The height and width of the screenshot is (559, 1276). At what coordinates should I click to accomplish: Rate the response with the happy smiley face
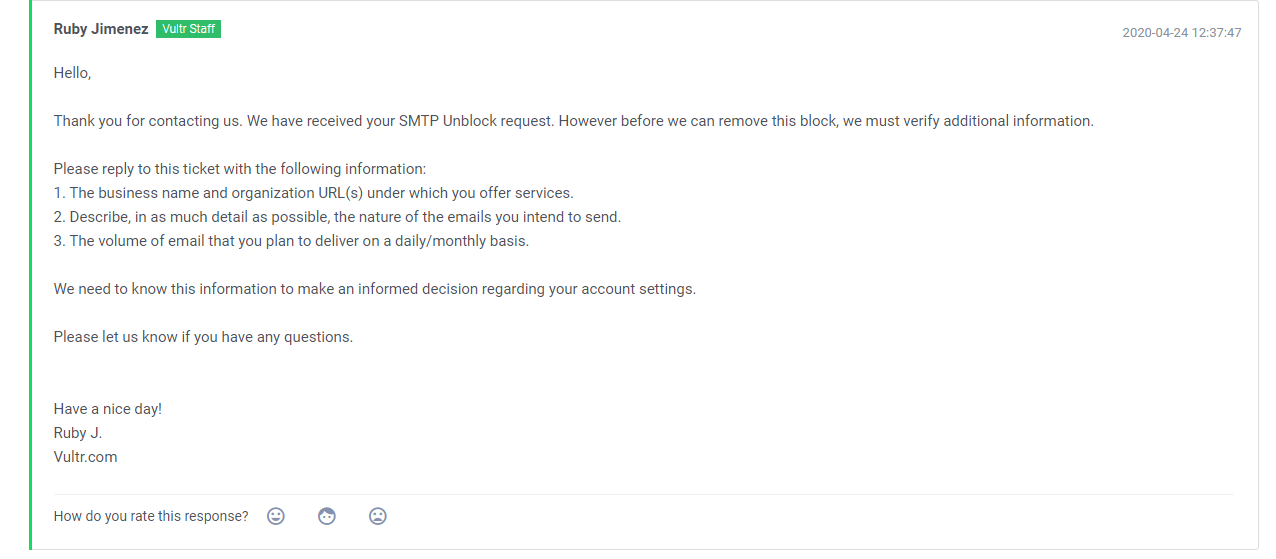click(276, 516)
